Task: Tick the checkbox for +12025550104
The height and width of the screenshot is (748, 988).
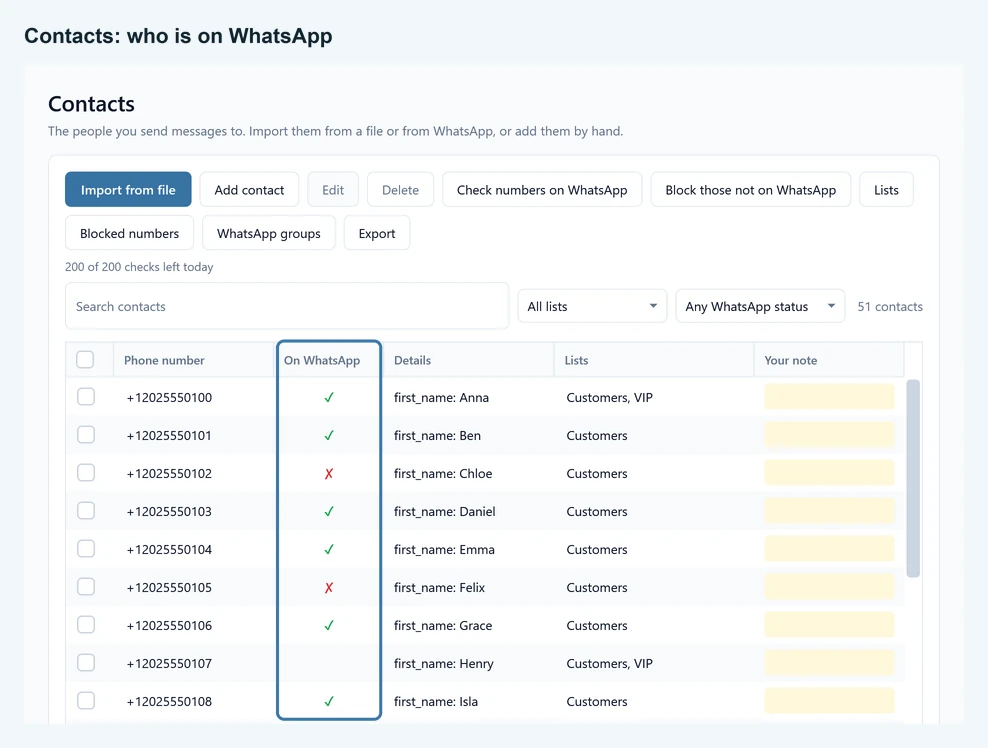Action: click(x=86, y=549)
